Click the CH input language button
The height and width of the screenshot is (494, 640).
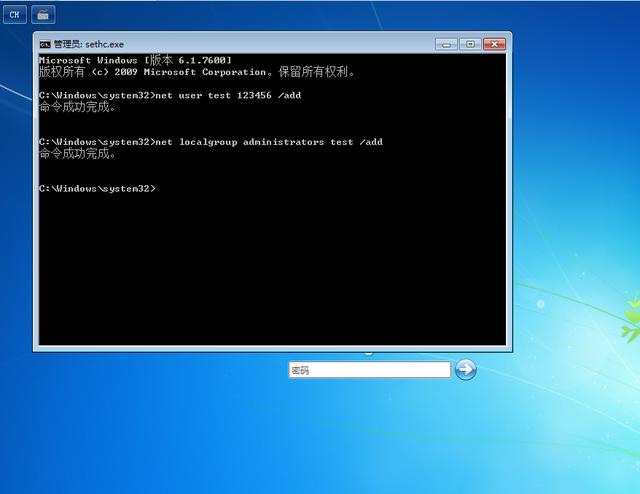pyautogui.click(x=15, y=15)
